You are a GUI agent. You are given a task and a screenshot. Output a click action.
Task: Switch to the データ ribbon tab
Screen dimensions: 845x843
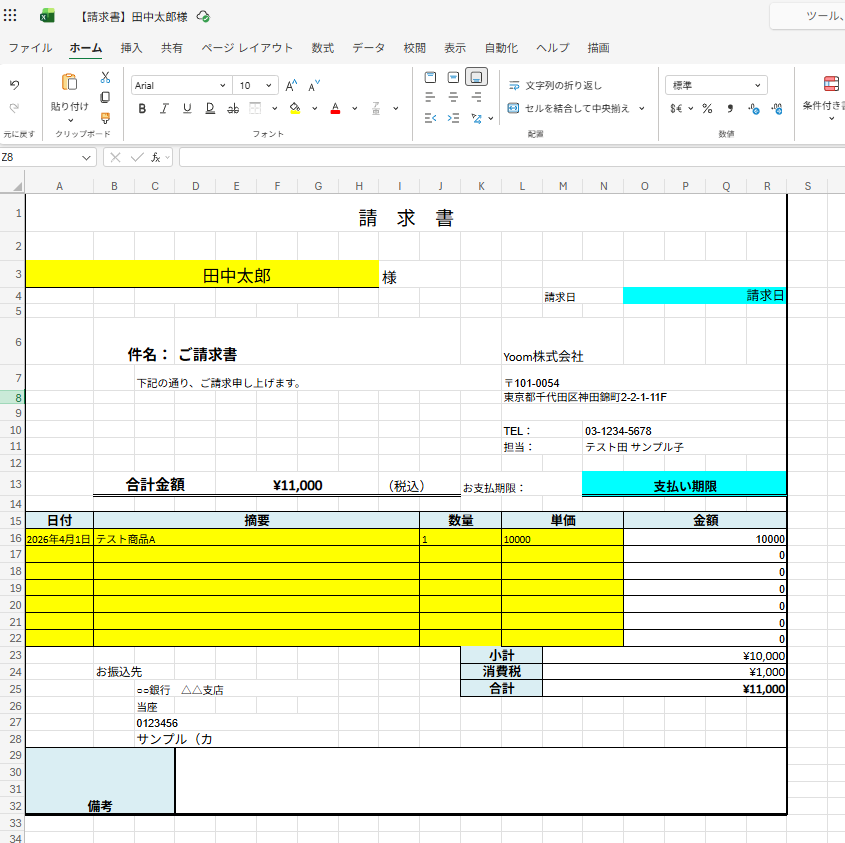click(x=368, y=47)
